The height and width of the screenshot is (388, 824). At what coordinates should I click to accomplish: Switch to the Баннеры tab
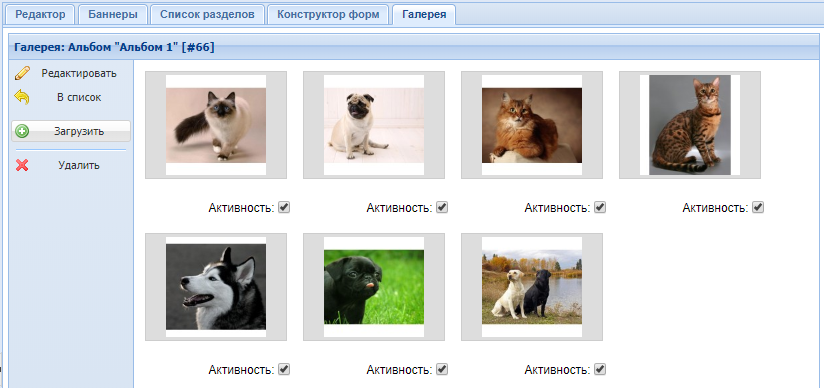(113, 14)
